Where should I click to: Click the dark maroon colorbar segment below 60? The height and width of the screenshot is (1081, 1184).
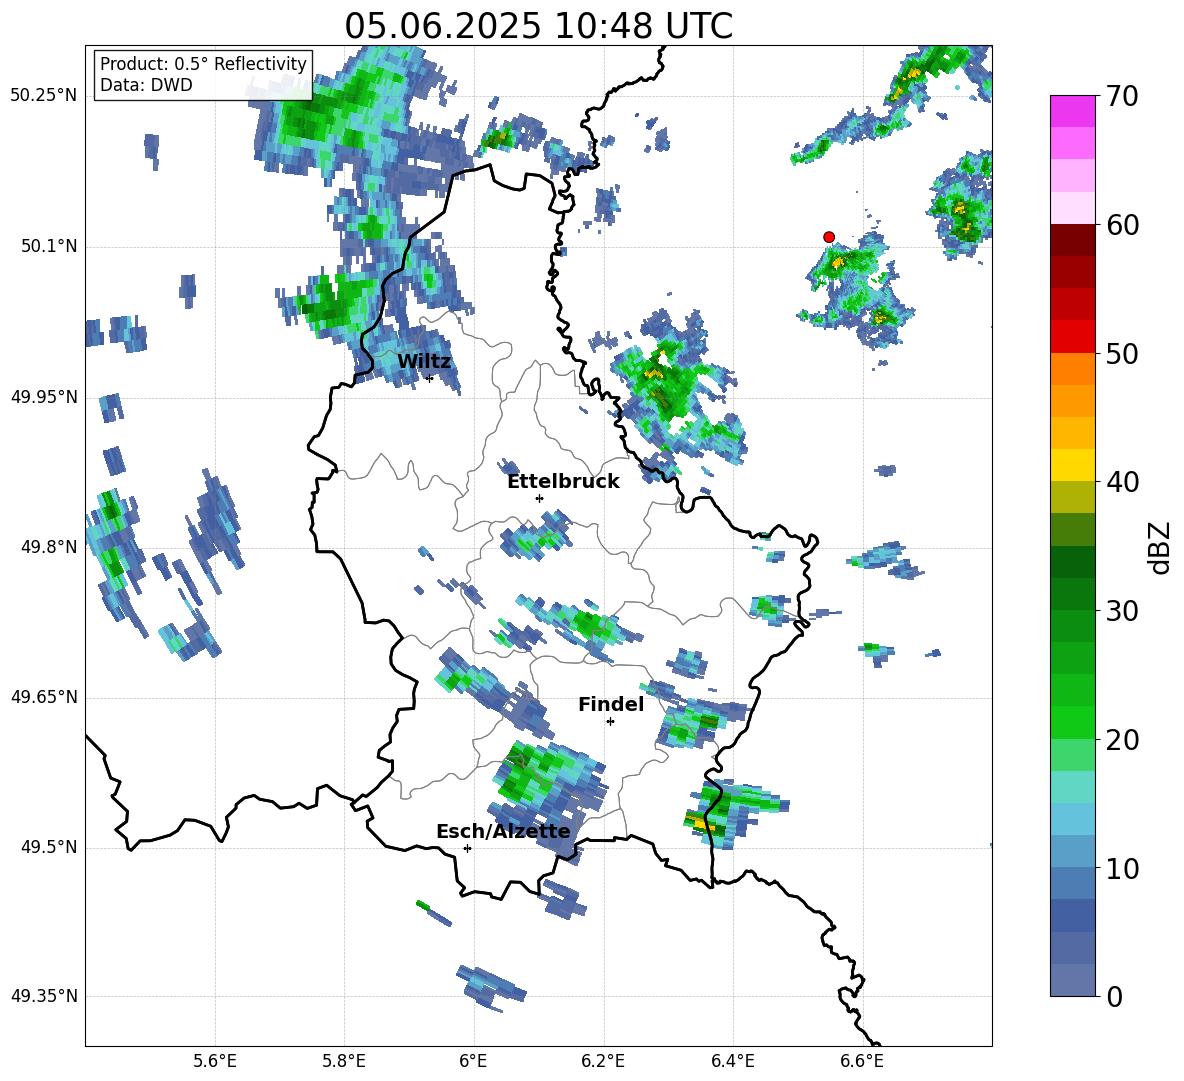pos(1072,240)
